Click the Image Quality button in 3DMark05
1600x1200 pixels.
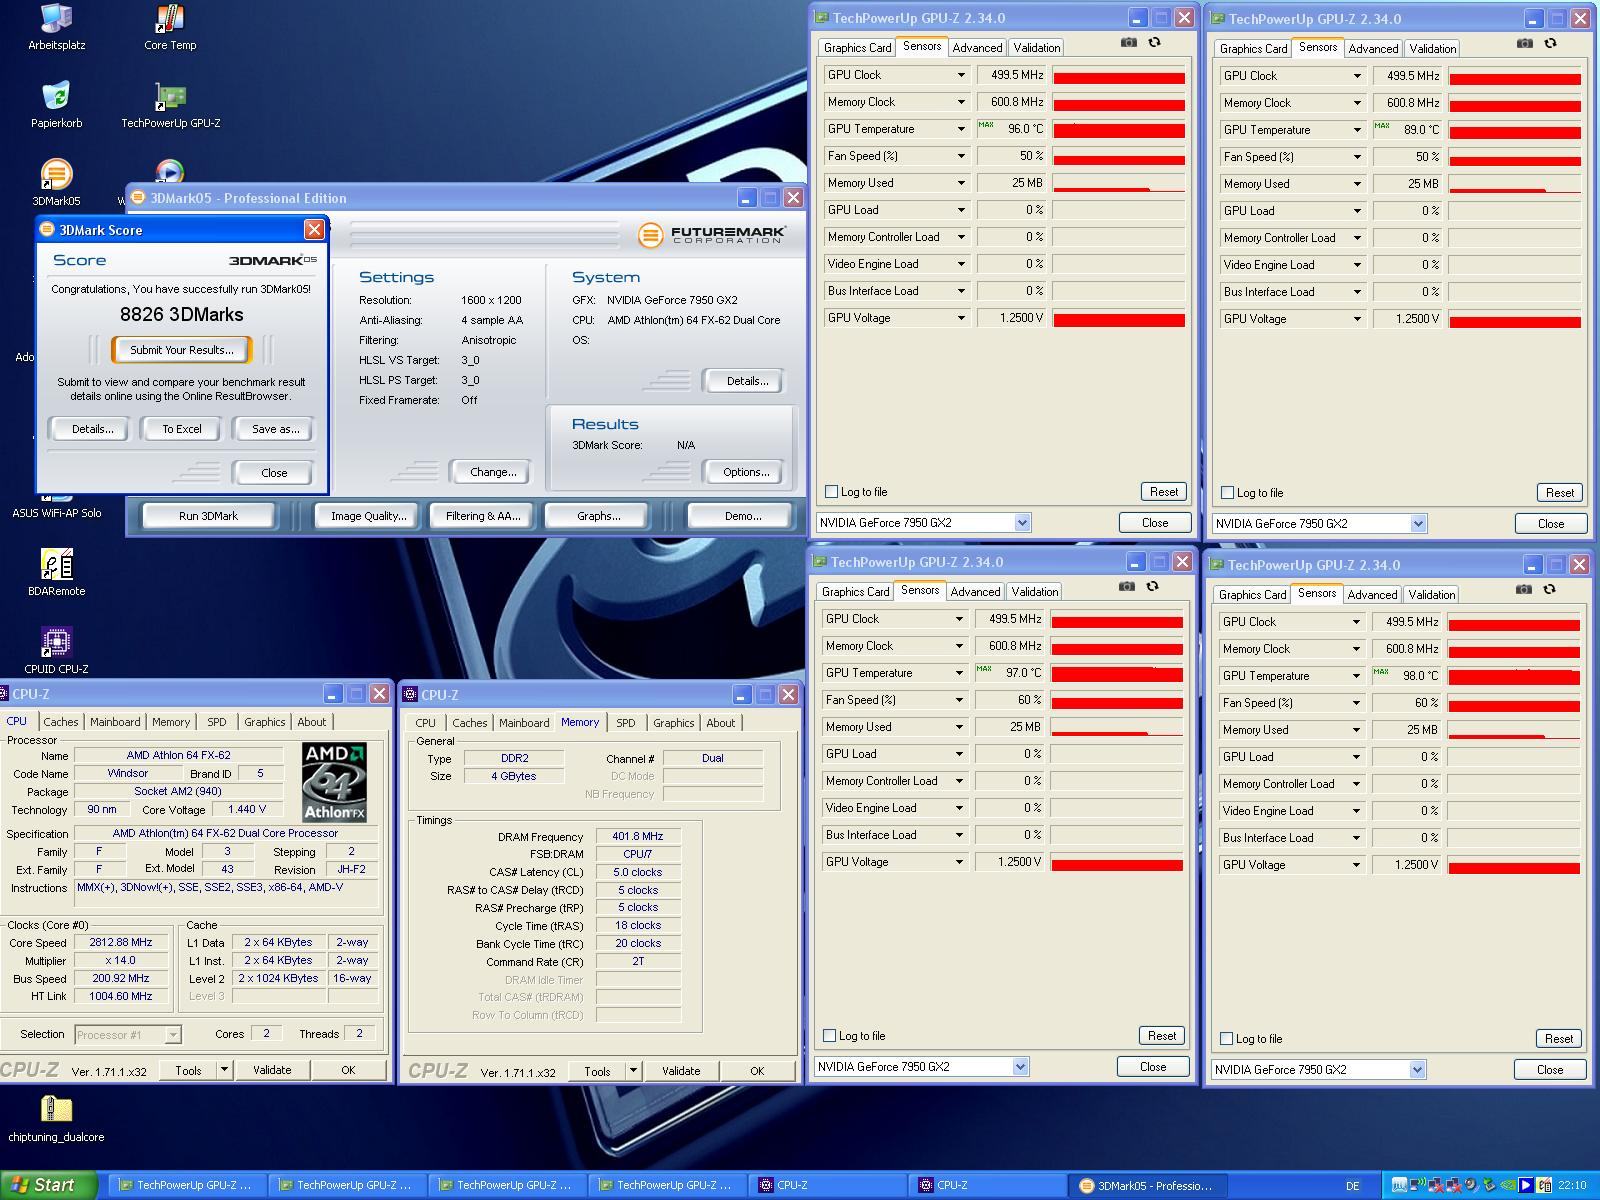coord(368,516)
